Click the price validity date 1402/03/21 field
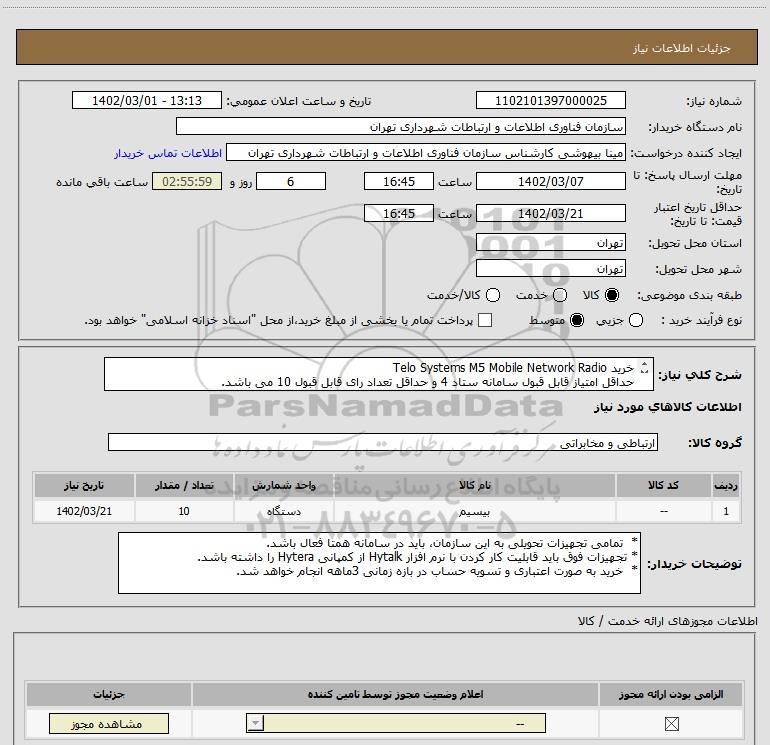The image size is (770, 745). point(550,214)
